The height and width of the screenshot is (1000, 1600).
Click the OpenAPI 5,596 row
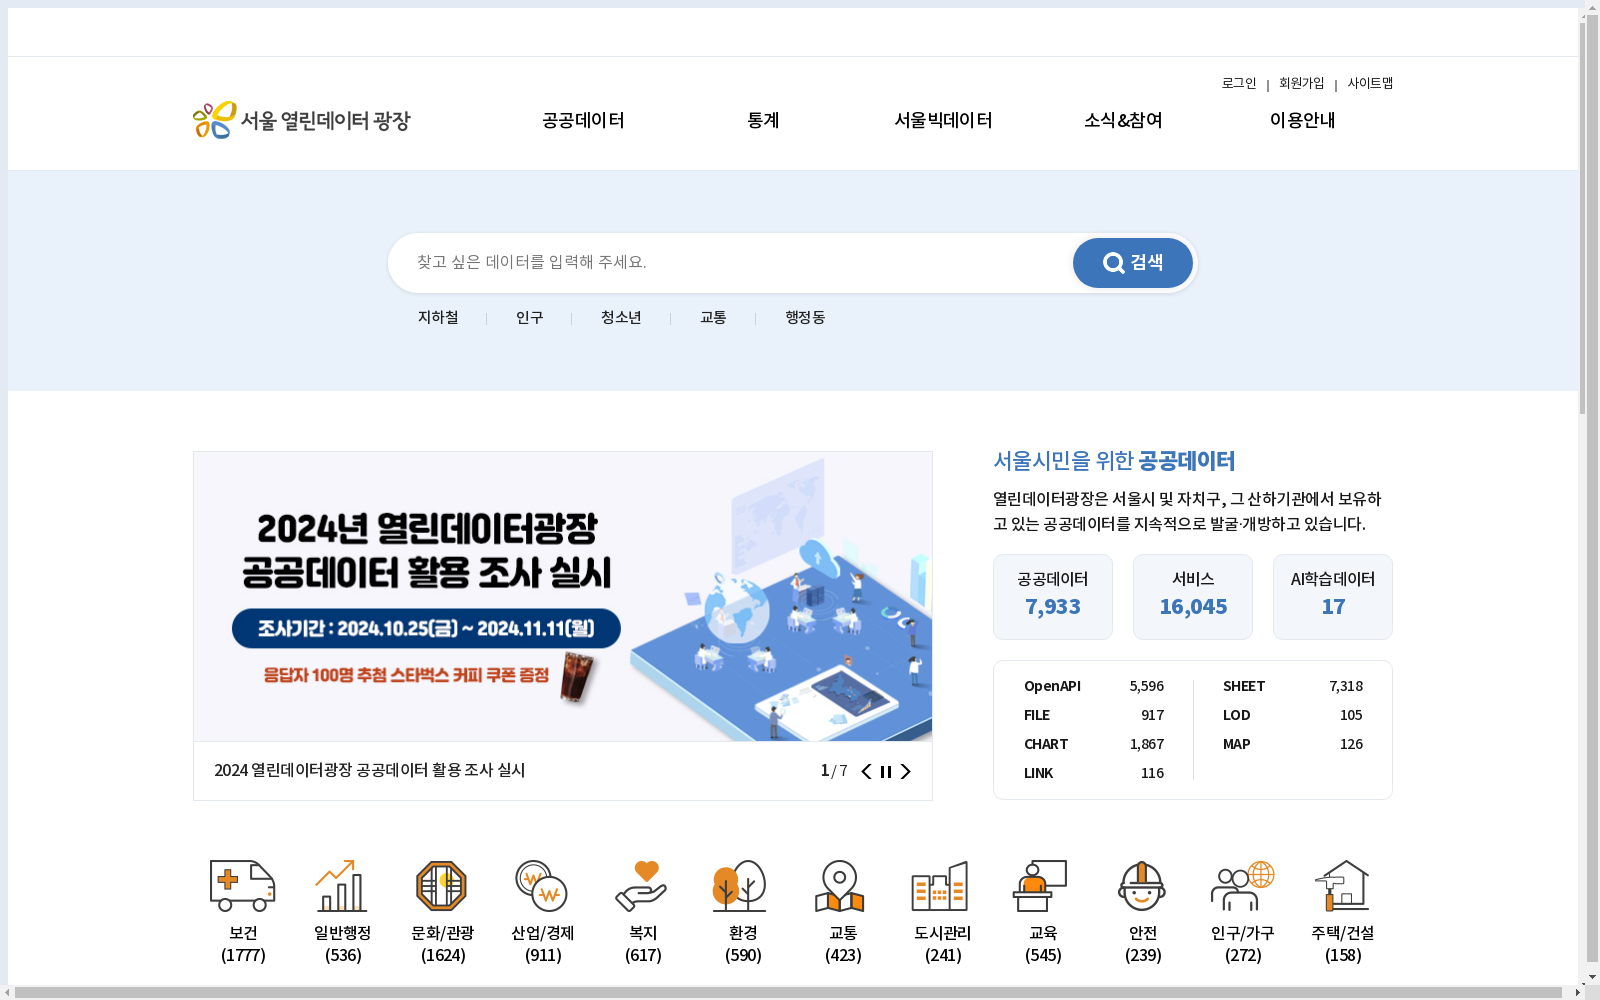point(1094,686)
